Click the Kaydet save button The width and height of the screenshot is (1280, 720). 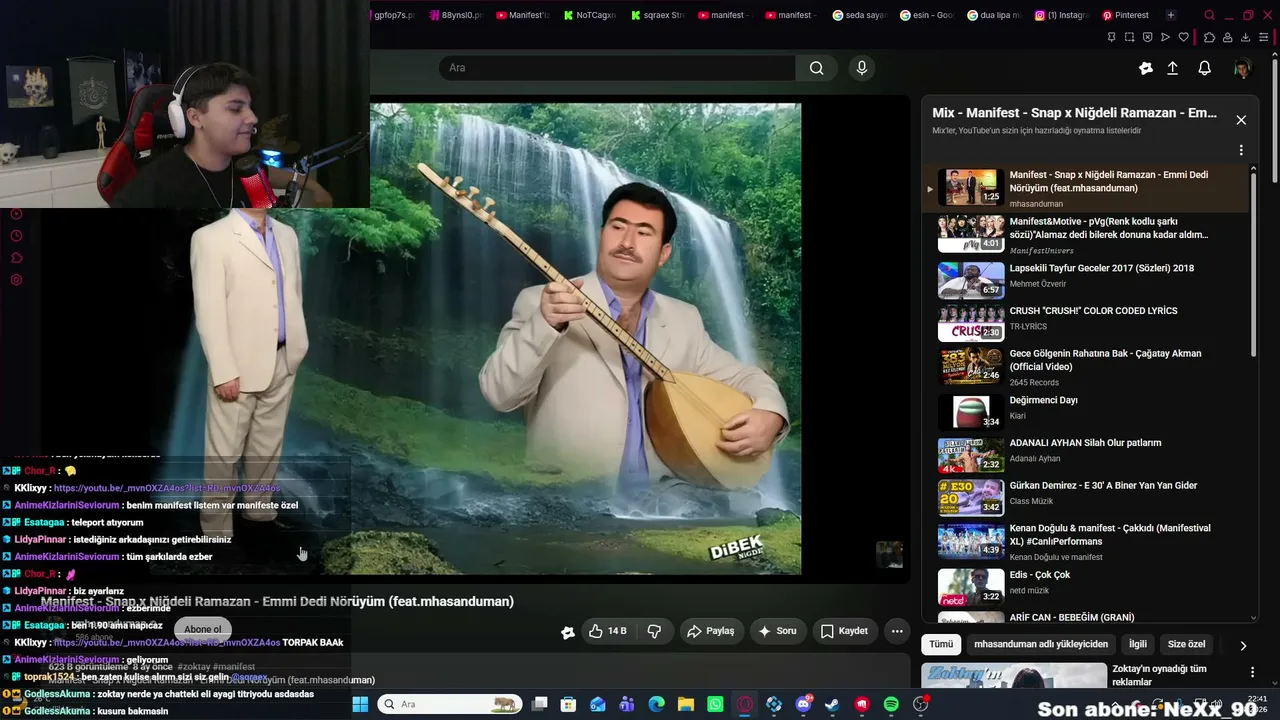844,631
